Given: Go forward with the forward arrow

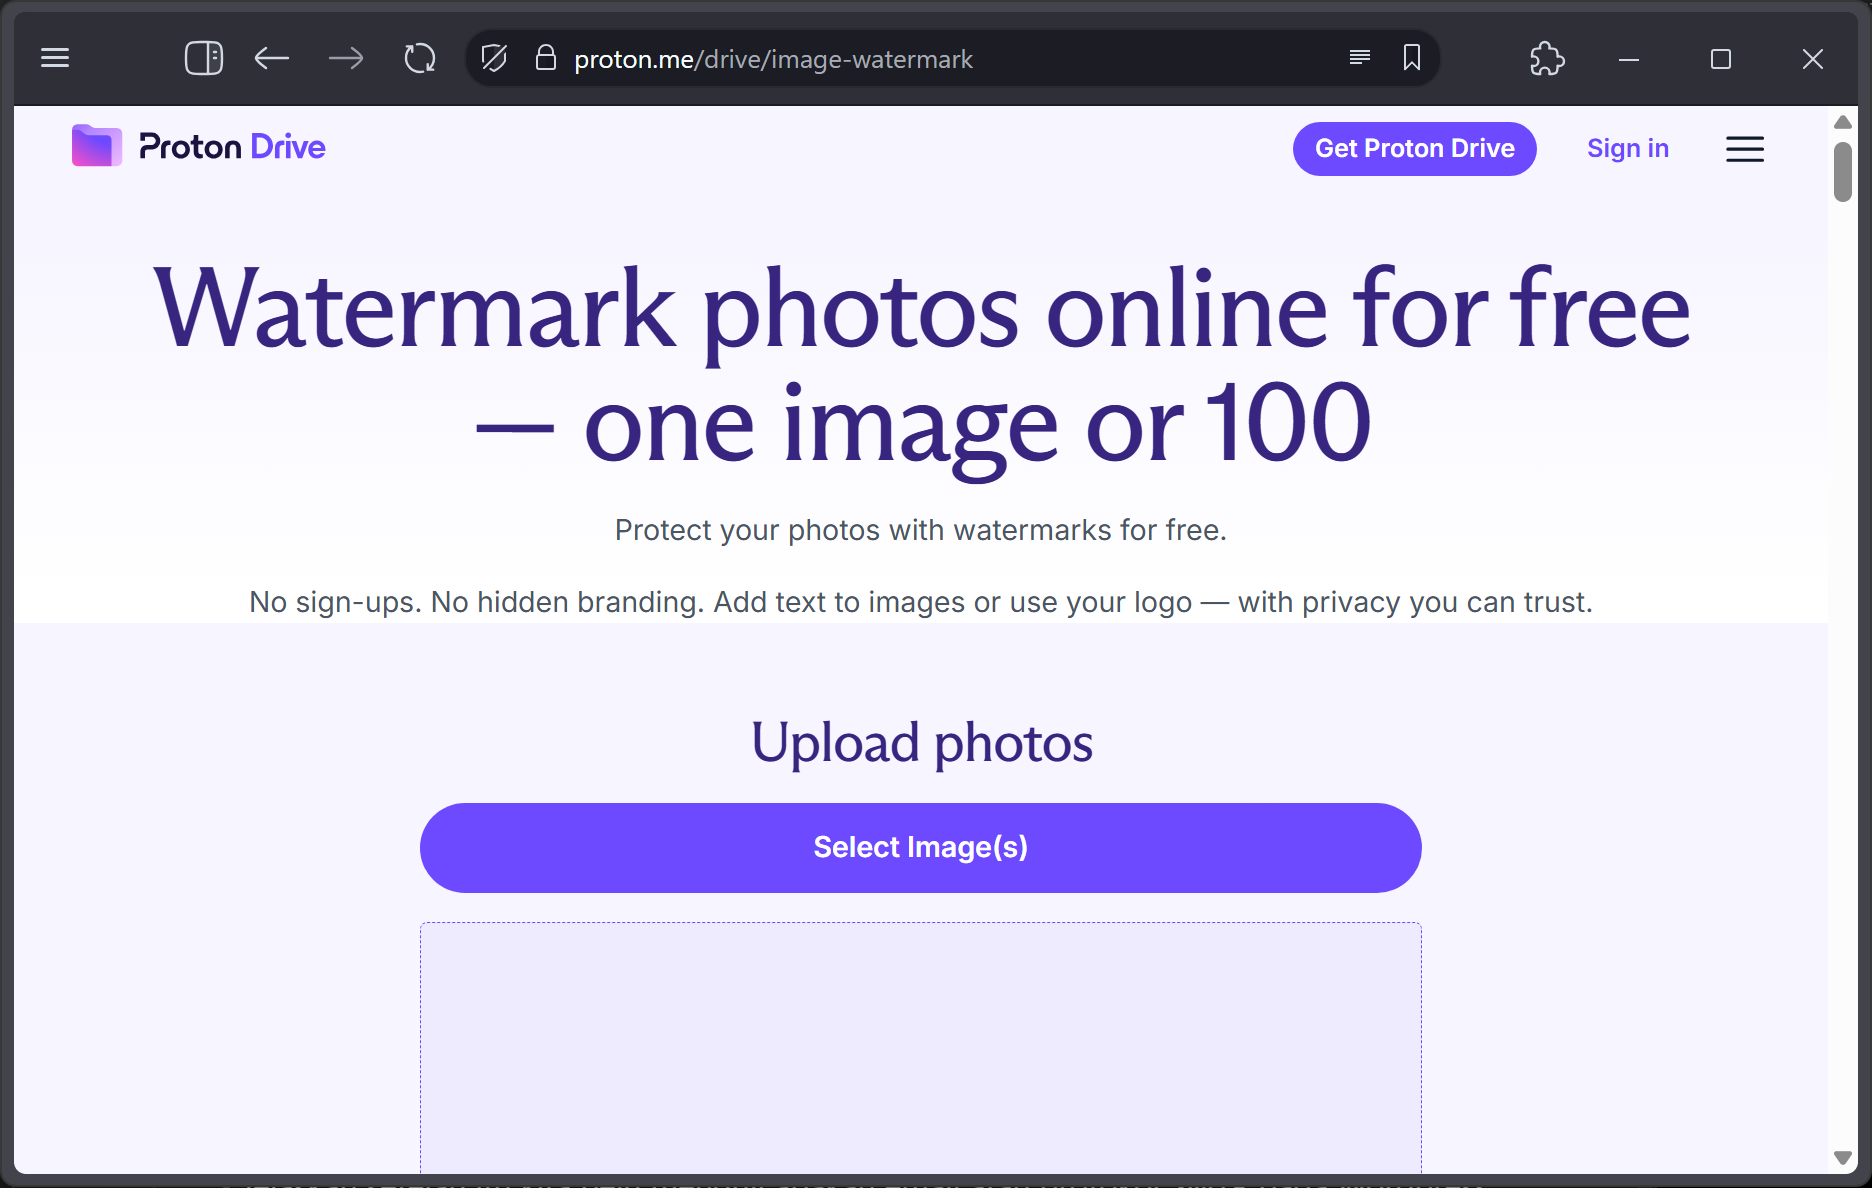Looking at the screenshot, I should click(x=346, y=58).
